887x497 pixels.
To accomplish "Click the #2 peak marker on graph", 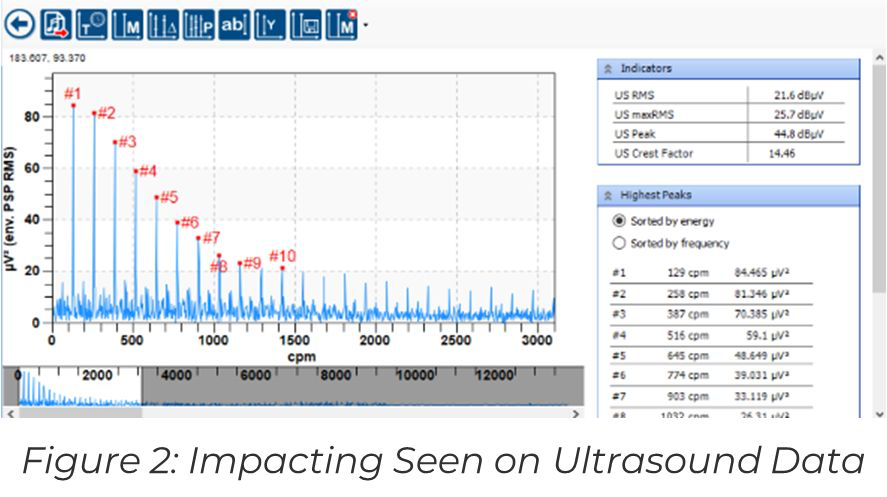I will click(x=94, y=113).
